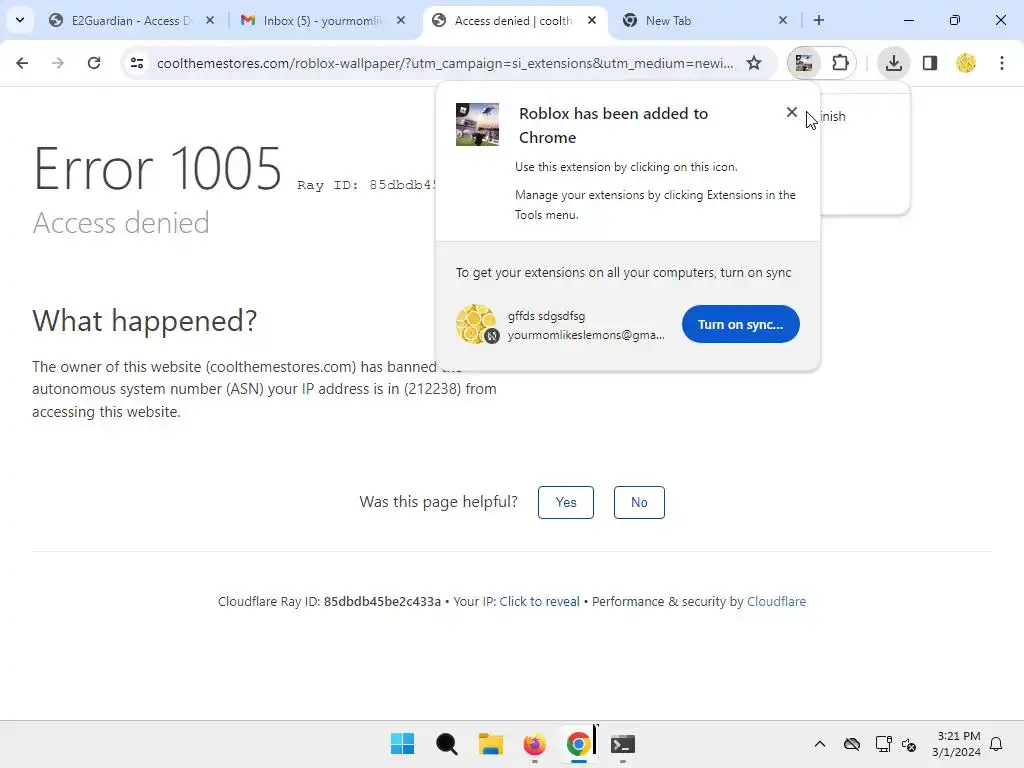Select the Access denied coolthemestores tab
This screenshot has width=1024, height=768.
515,20
